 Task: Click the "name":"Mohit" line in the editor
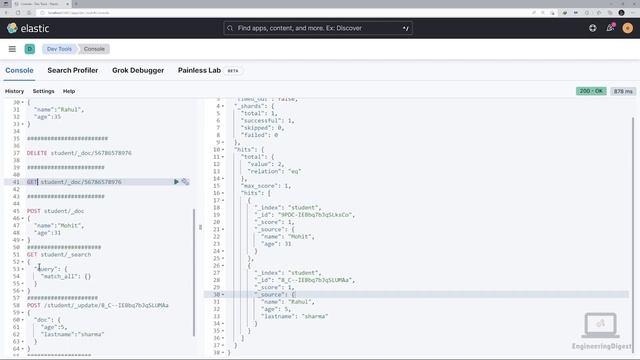pos(59,225)
